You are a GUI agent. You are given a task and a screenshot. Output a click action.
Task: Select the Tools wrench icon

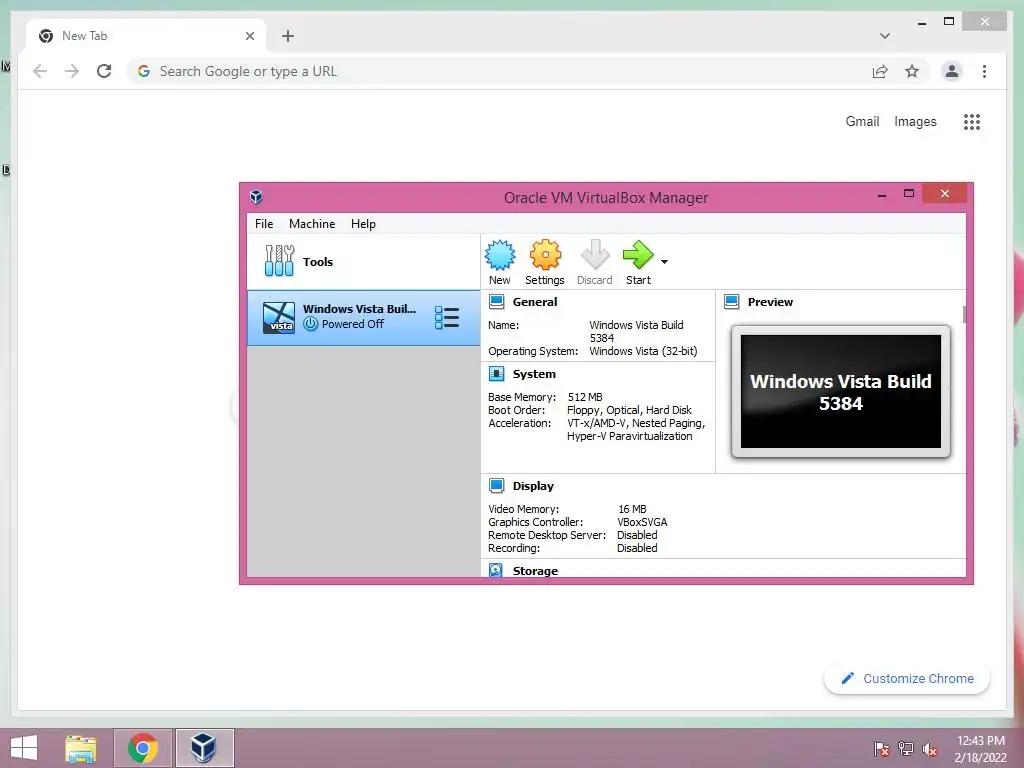point(280,261)
